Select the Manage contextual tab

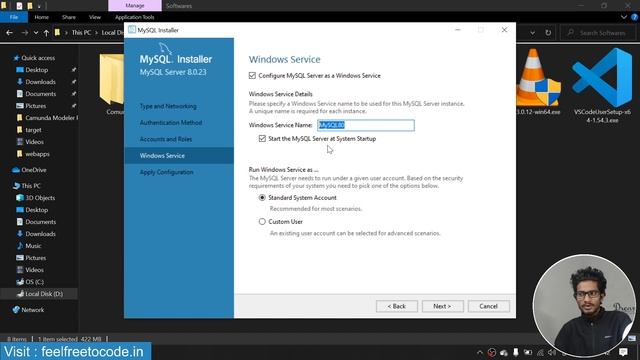click(135, 6)
